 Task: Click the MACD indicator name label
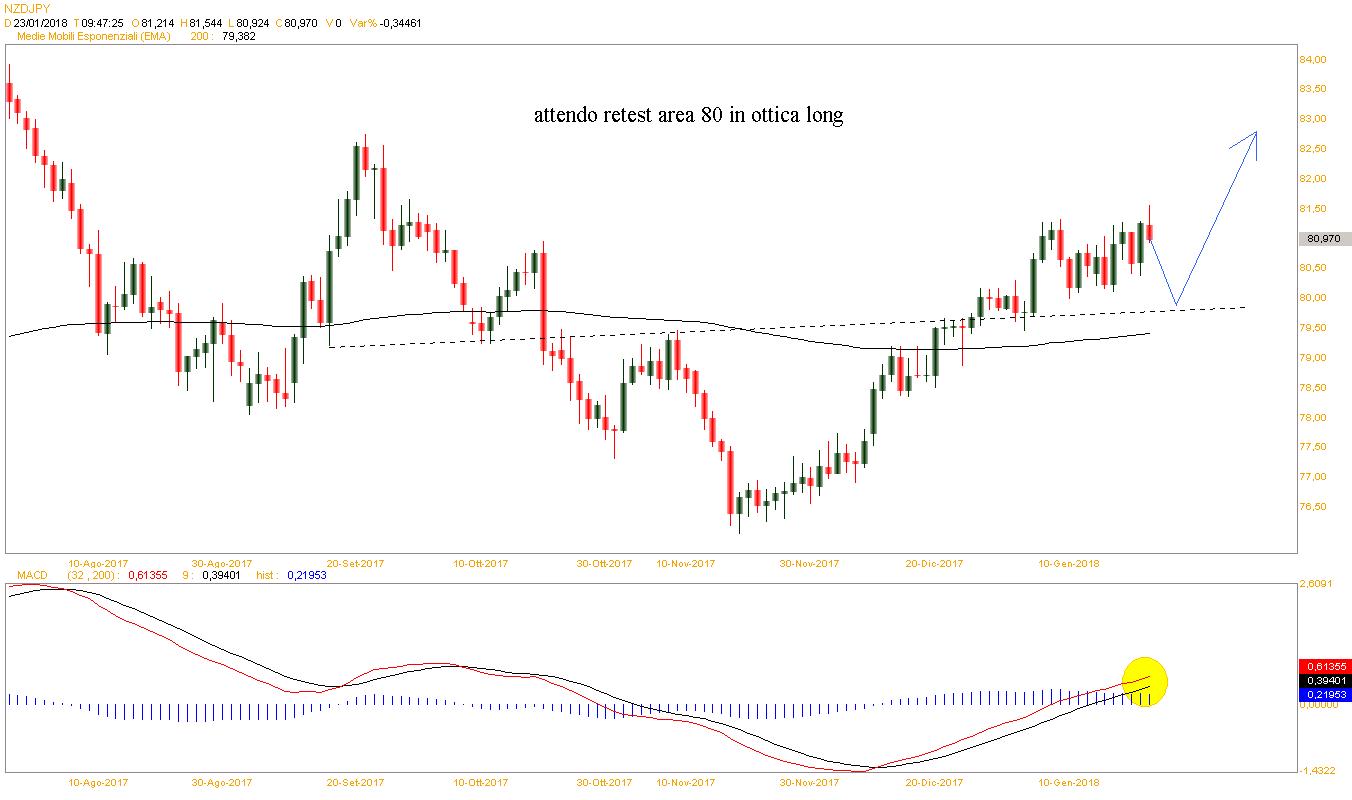(x=24, y=576)
